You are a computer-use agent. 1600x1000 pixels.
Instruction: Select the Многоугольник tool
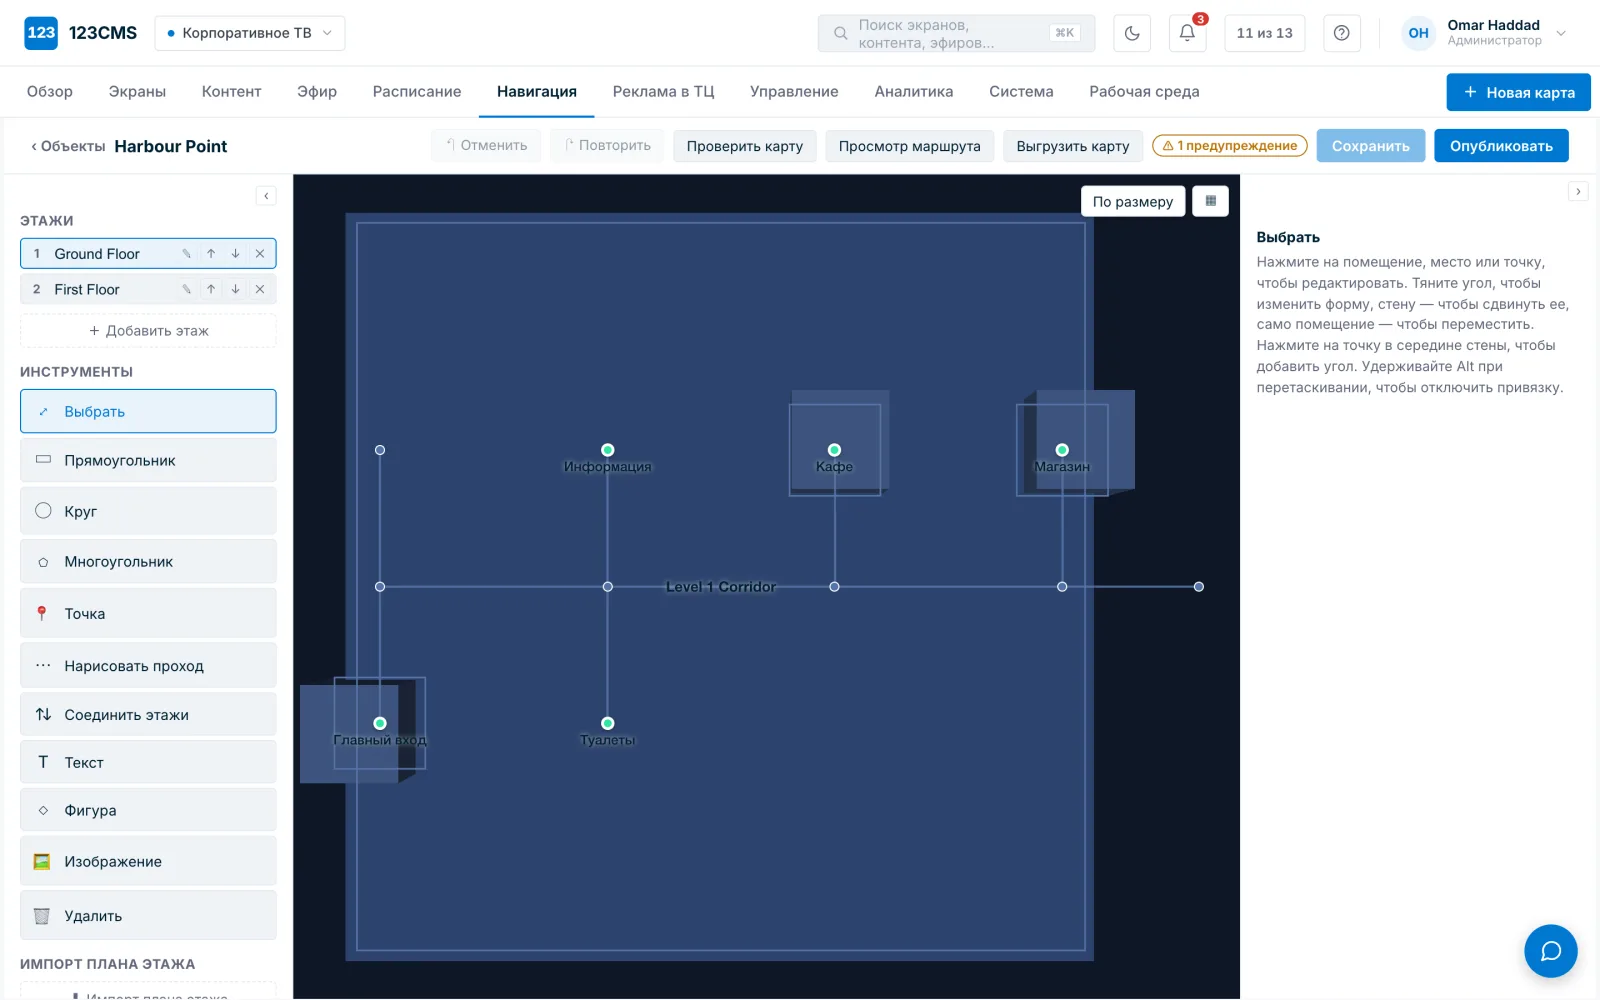pos(148,562)
